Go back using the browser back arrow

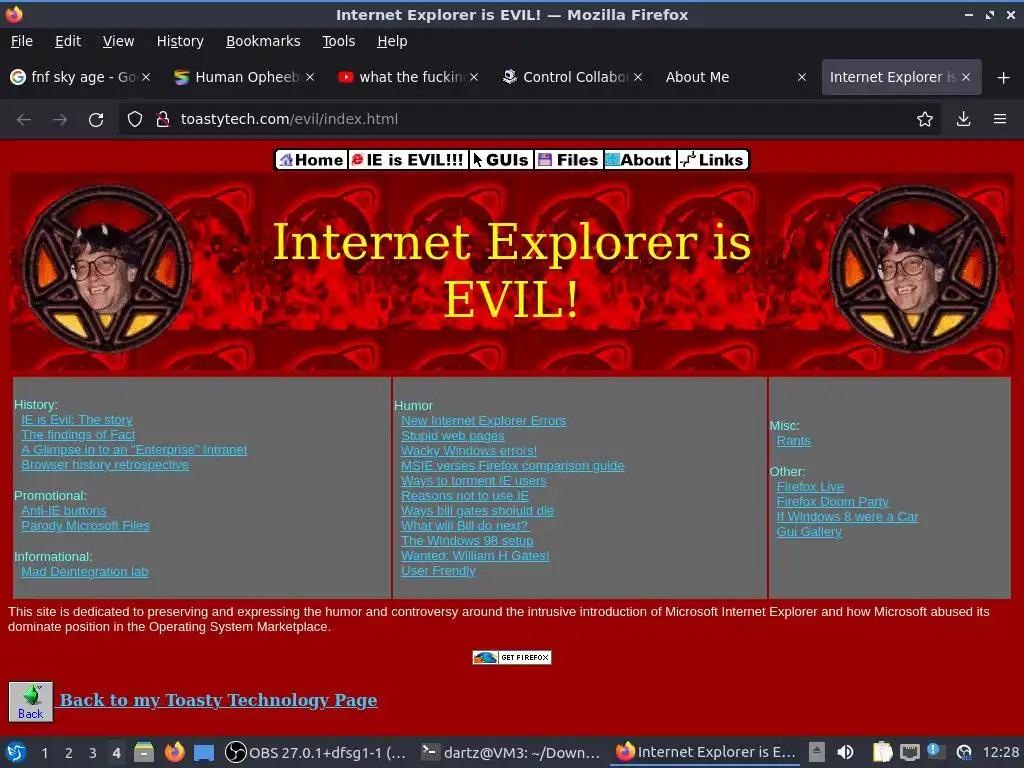pos(24,120)
